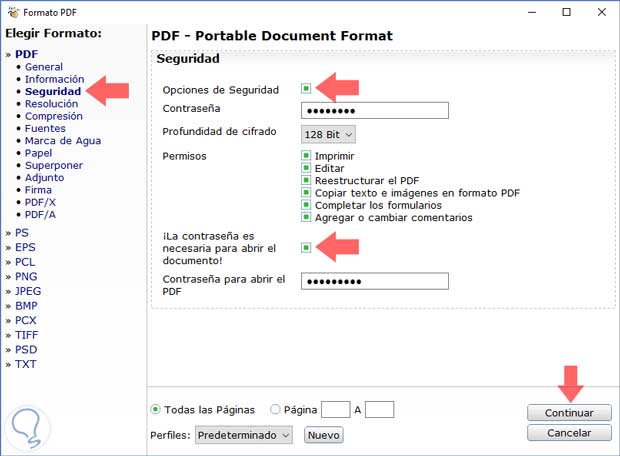Click the Formato PDF title bar icon

coord(12,11)
